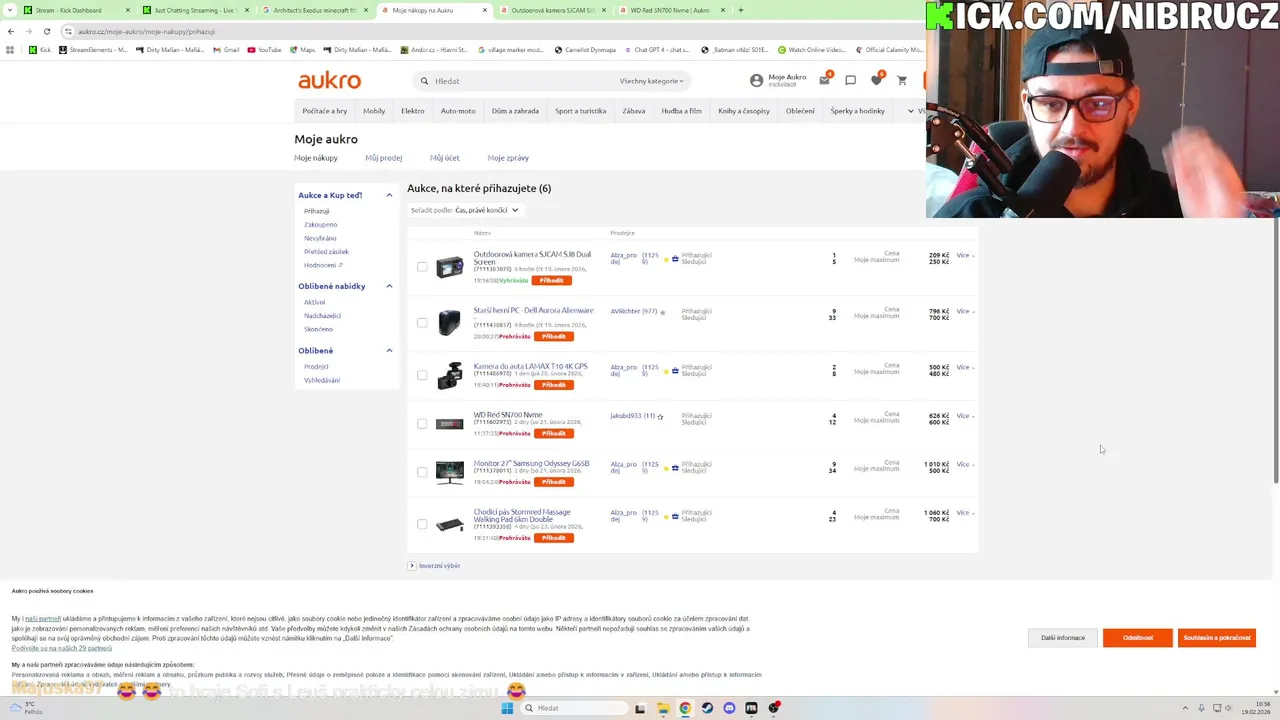
Task: Click the Windows Start button
Action: tap(507, 708)
